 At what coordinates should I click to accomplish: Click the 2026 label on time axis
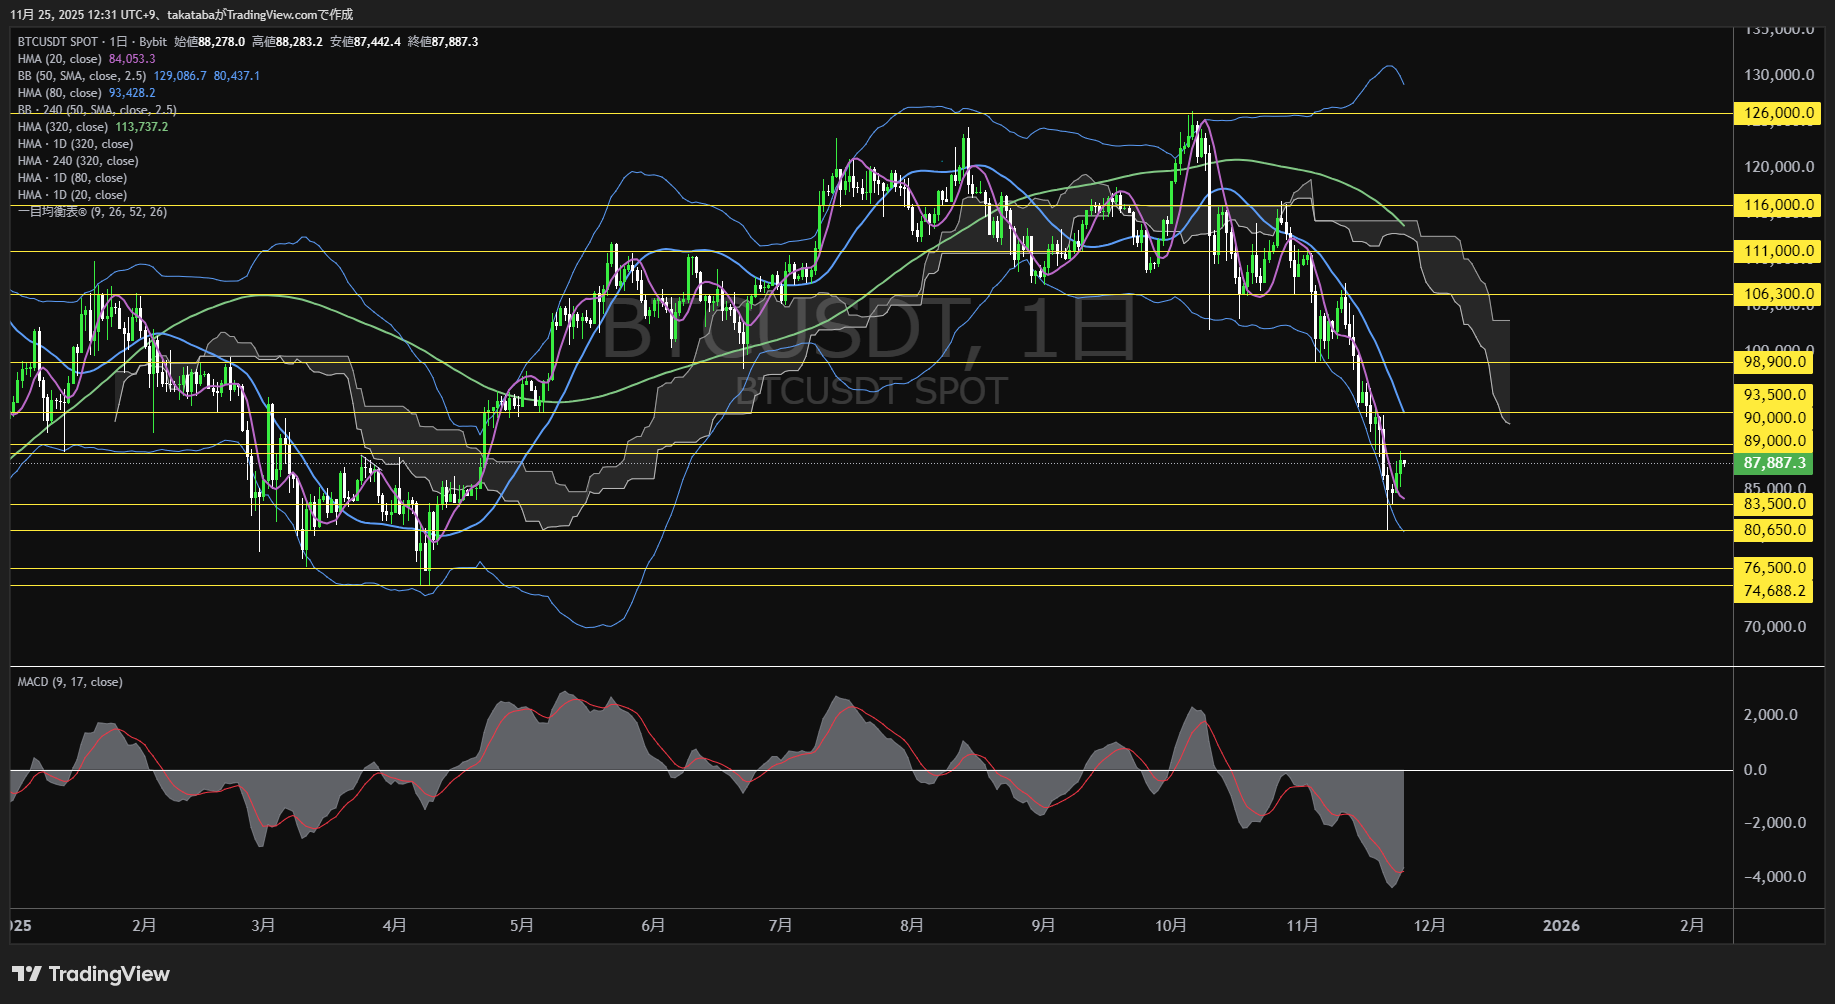point(1560,925)
